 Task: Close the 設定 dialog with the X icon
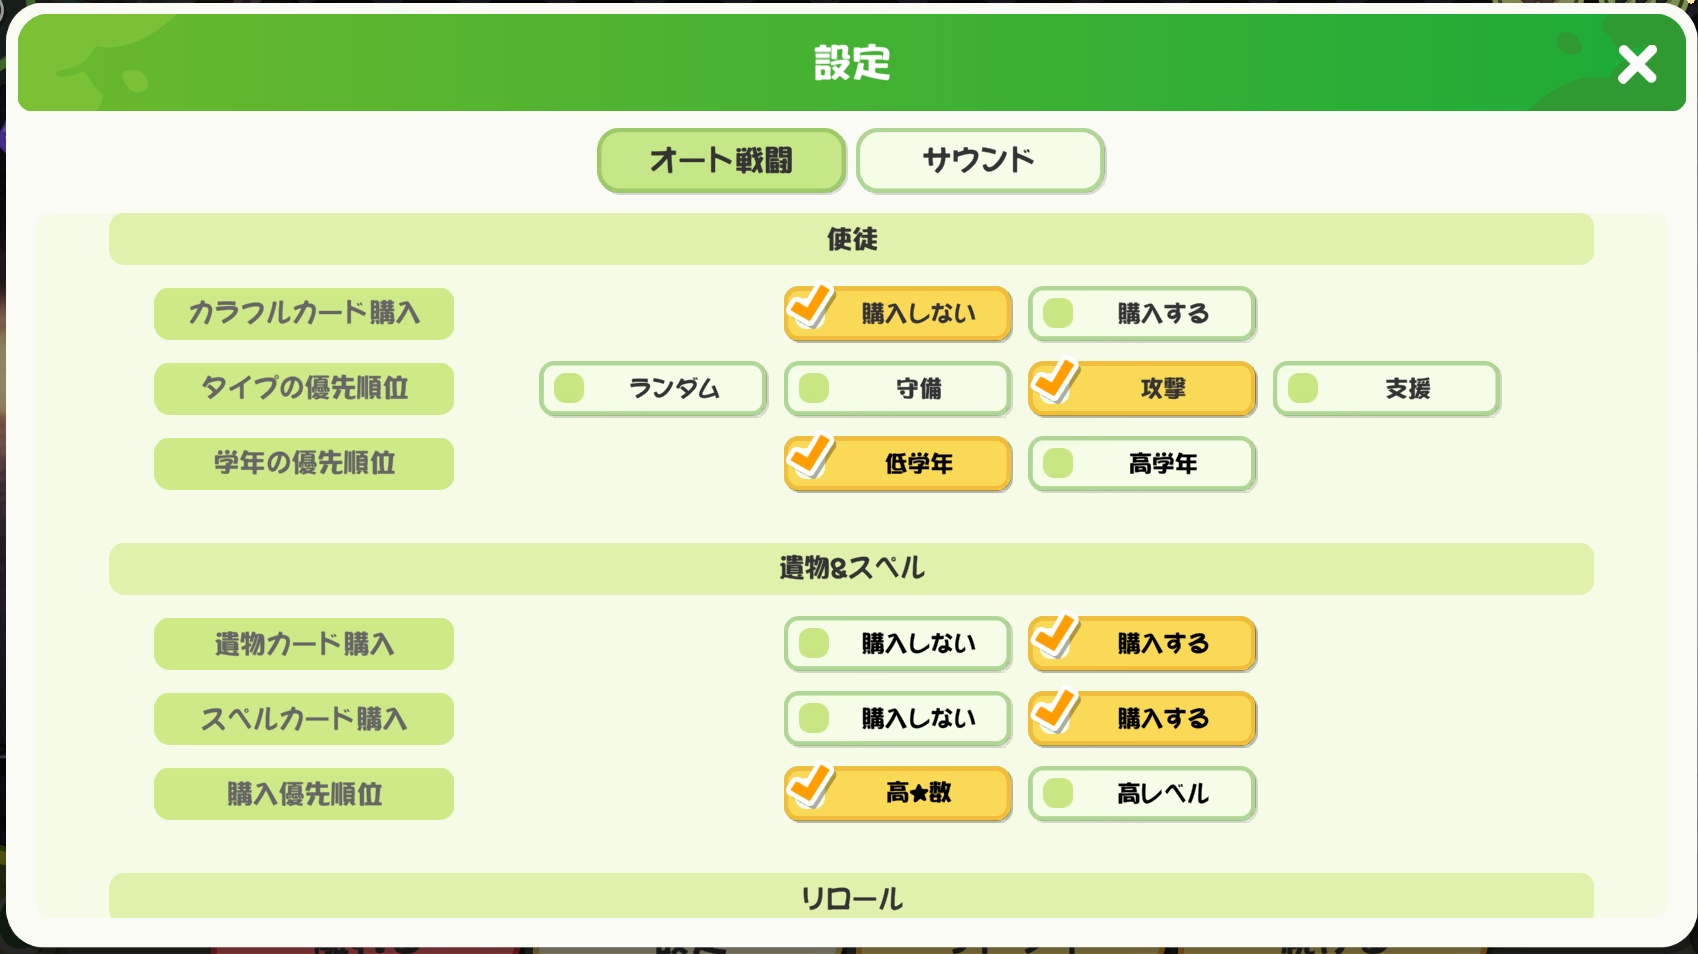pos(1637,64)
